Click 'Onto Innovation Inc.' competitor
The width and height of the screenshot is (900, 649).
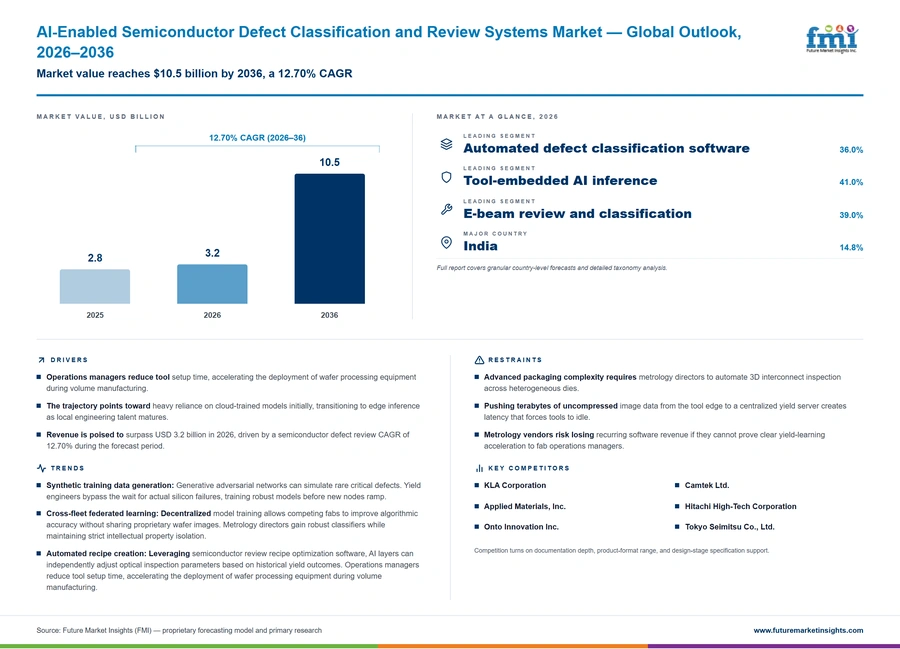coord(521,527)
